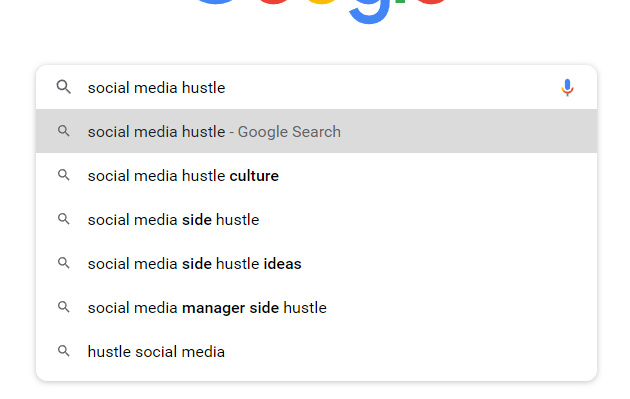Click the search icon beside 'hustle social media'
Screen dimensions: 630x399
(63, 351)
